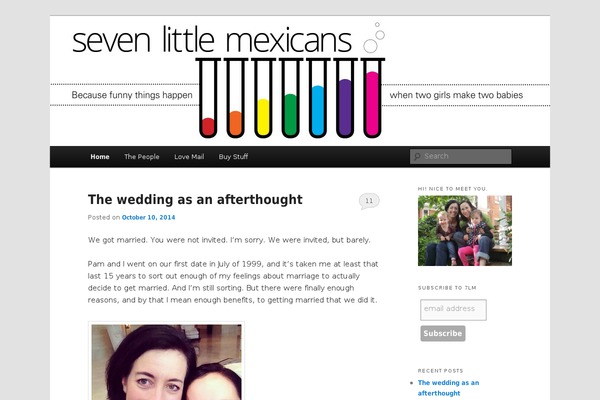Image resolution: width=600 pixels, height=400 pixels.
Task: Open the Buy Stuff page
Action: tap(233, 157)
